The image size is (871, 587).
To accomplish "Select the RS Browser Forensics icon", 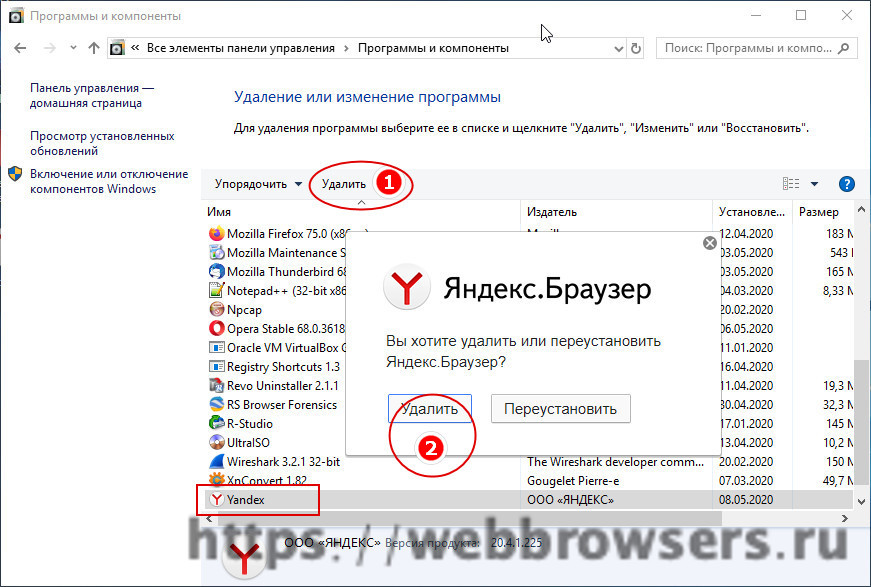I will click(x=216, y=404).
